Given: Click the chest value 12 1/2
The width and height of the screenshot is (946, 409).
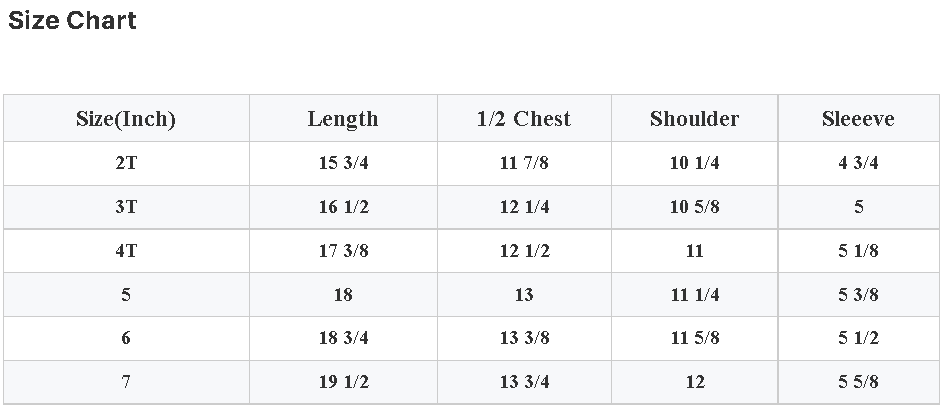Looking at the screenshot, I should pyautogui.click(x=524, y=251).
